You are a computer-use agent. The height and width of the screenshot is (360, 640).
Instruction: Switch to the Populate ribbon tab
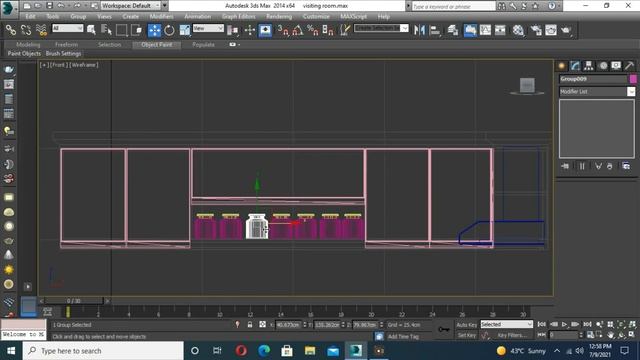[x=203, y=44]
